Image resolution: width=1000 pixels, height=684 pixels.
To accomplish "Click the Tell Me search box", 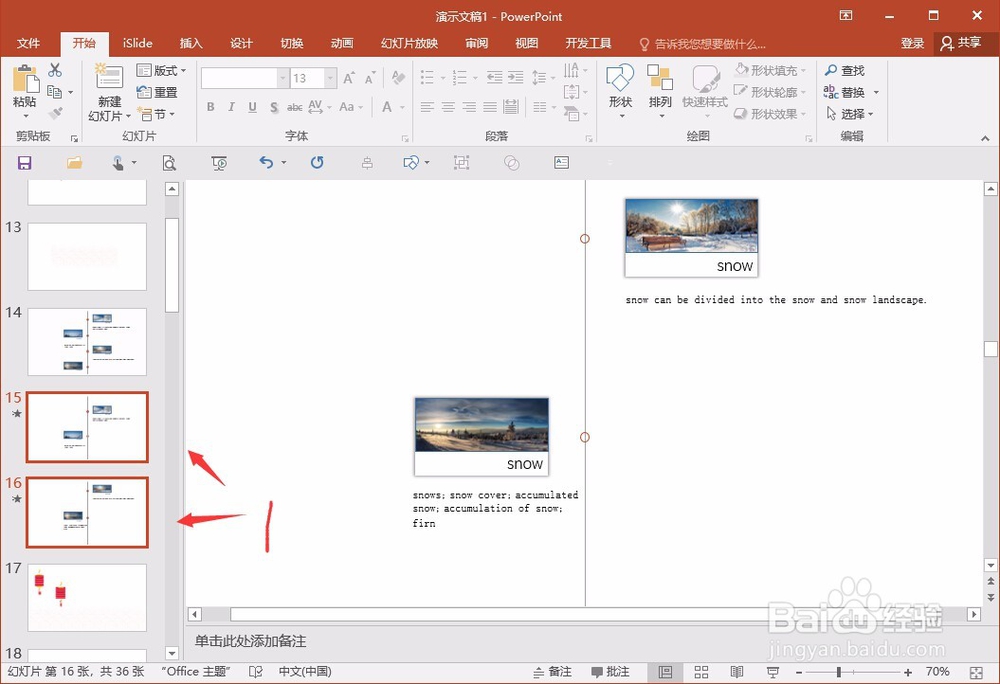I will point(703,44).
